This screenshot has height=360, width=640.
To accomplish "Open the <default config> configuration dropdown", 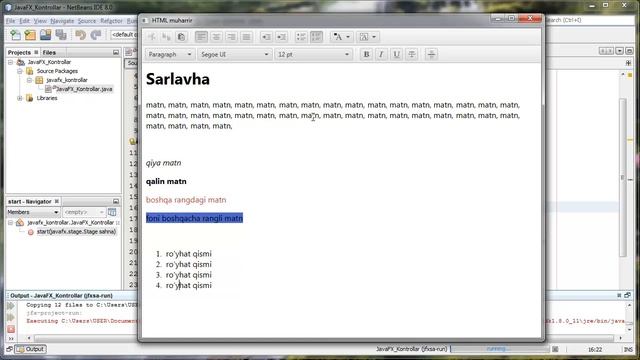I will point(124,35).
